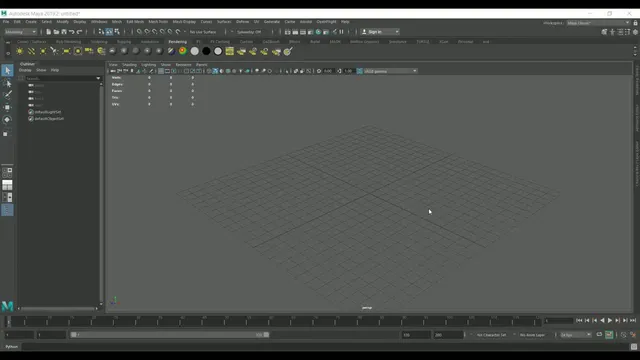The height and width of the screenshot is (360, 640).
Task: Expand the Outliner search filter dropdown
Action: 98,78
